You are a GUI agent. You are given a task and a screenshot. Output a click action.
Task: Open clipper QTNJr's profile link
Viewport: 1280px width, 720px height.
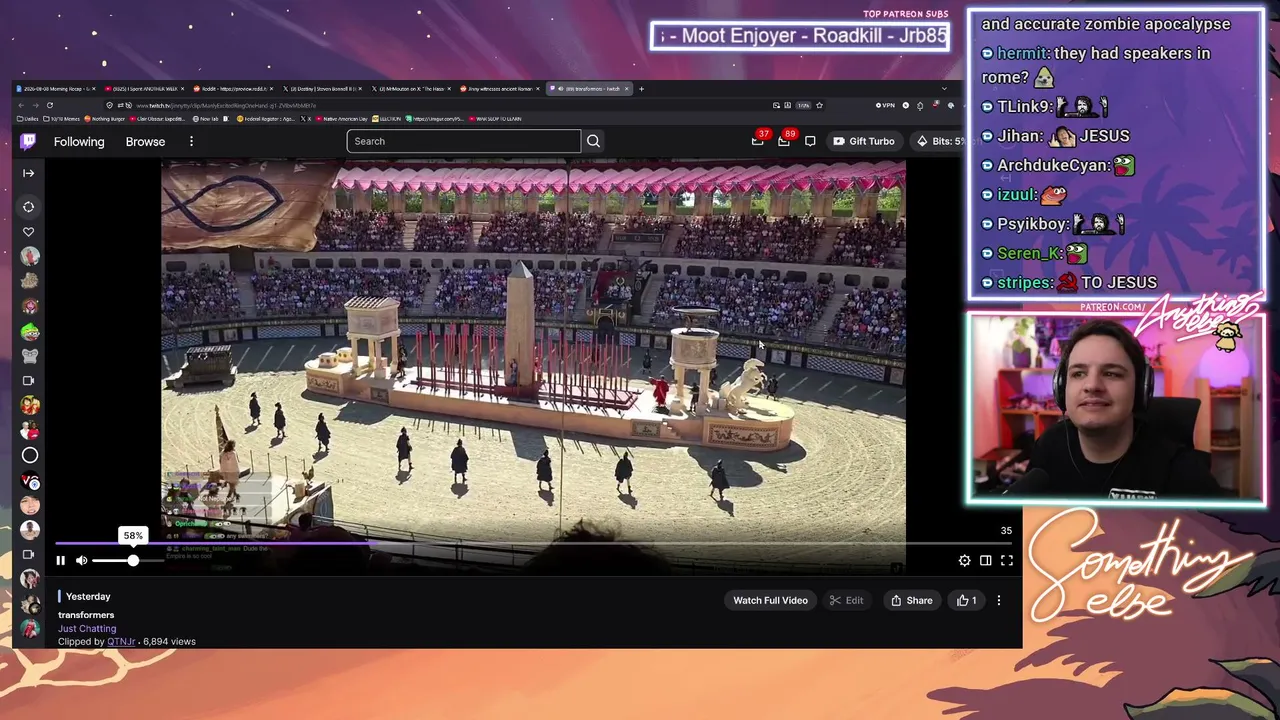[121, 641]
